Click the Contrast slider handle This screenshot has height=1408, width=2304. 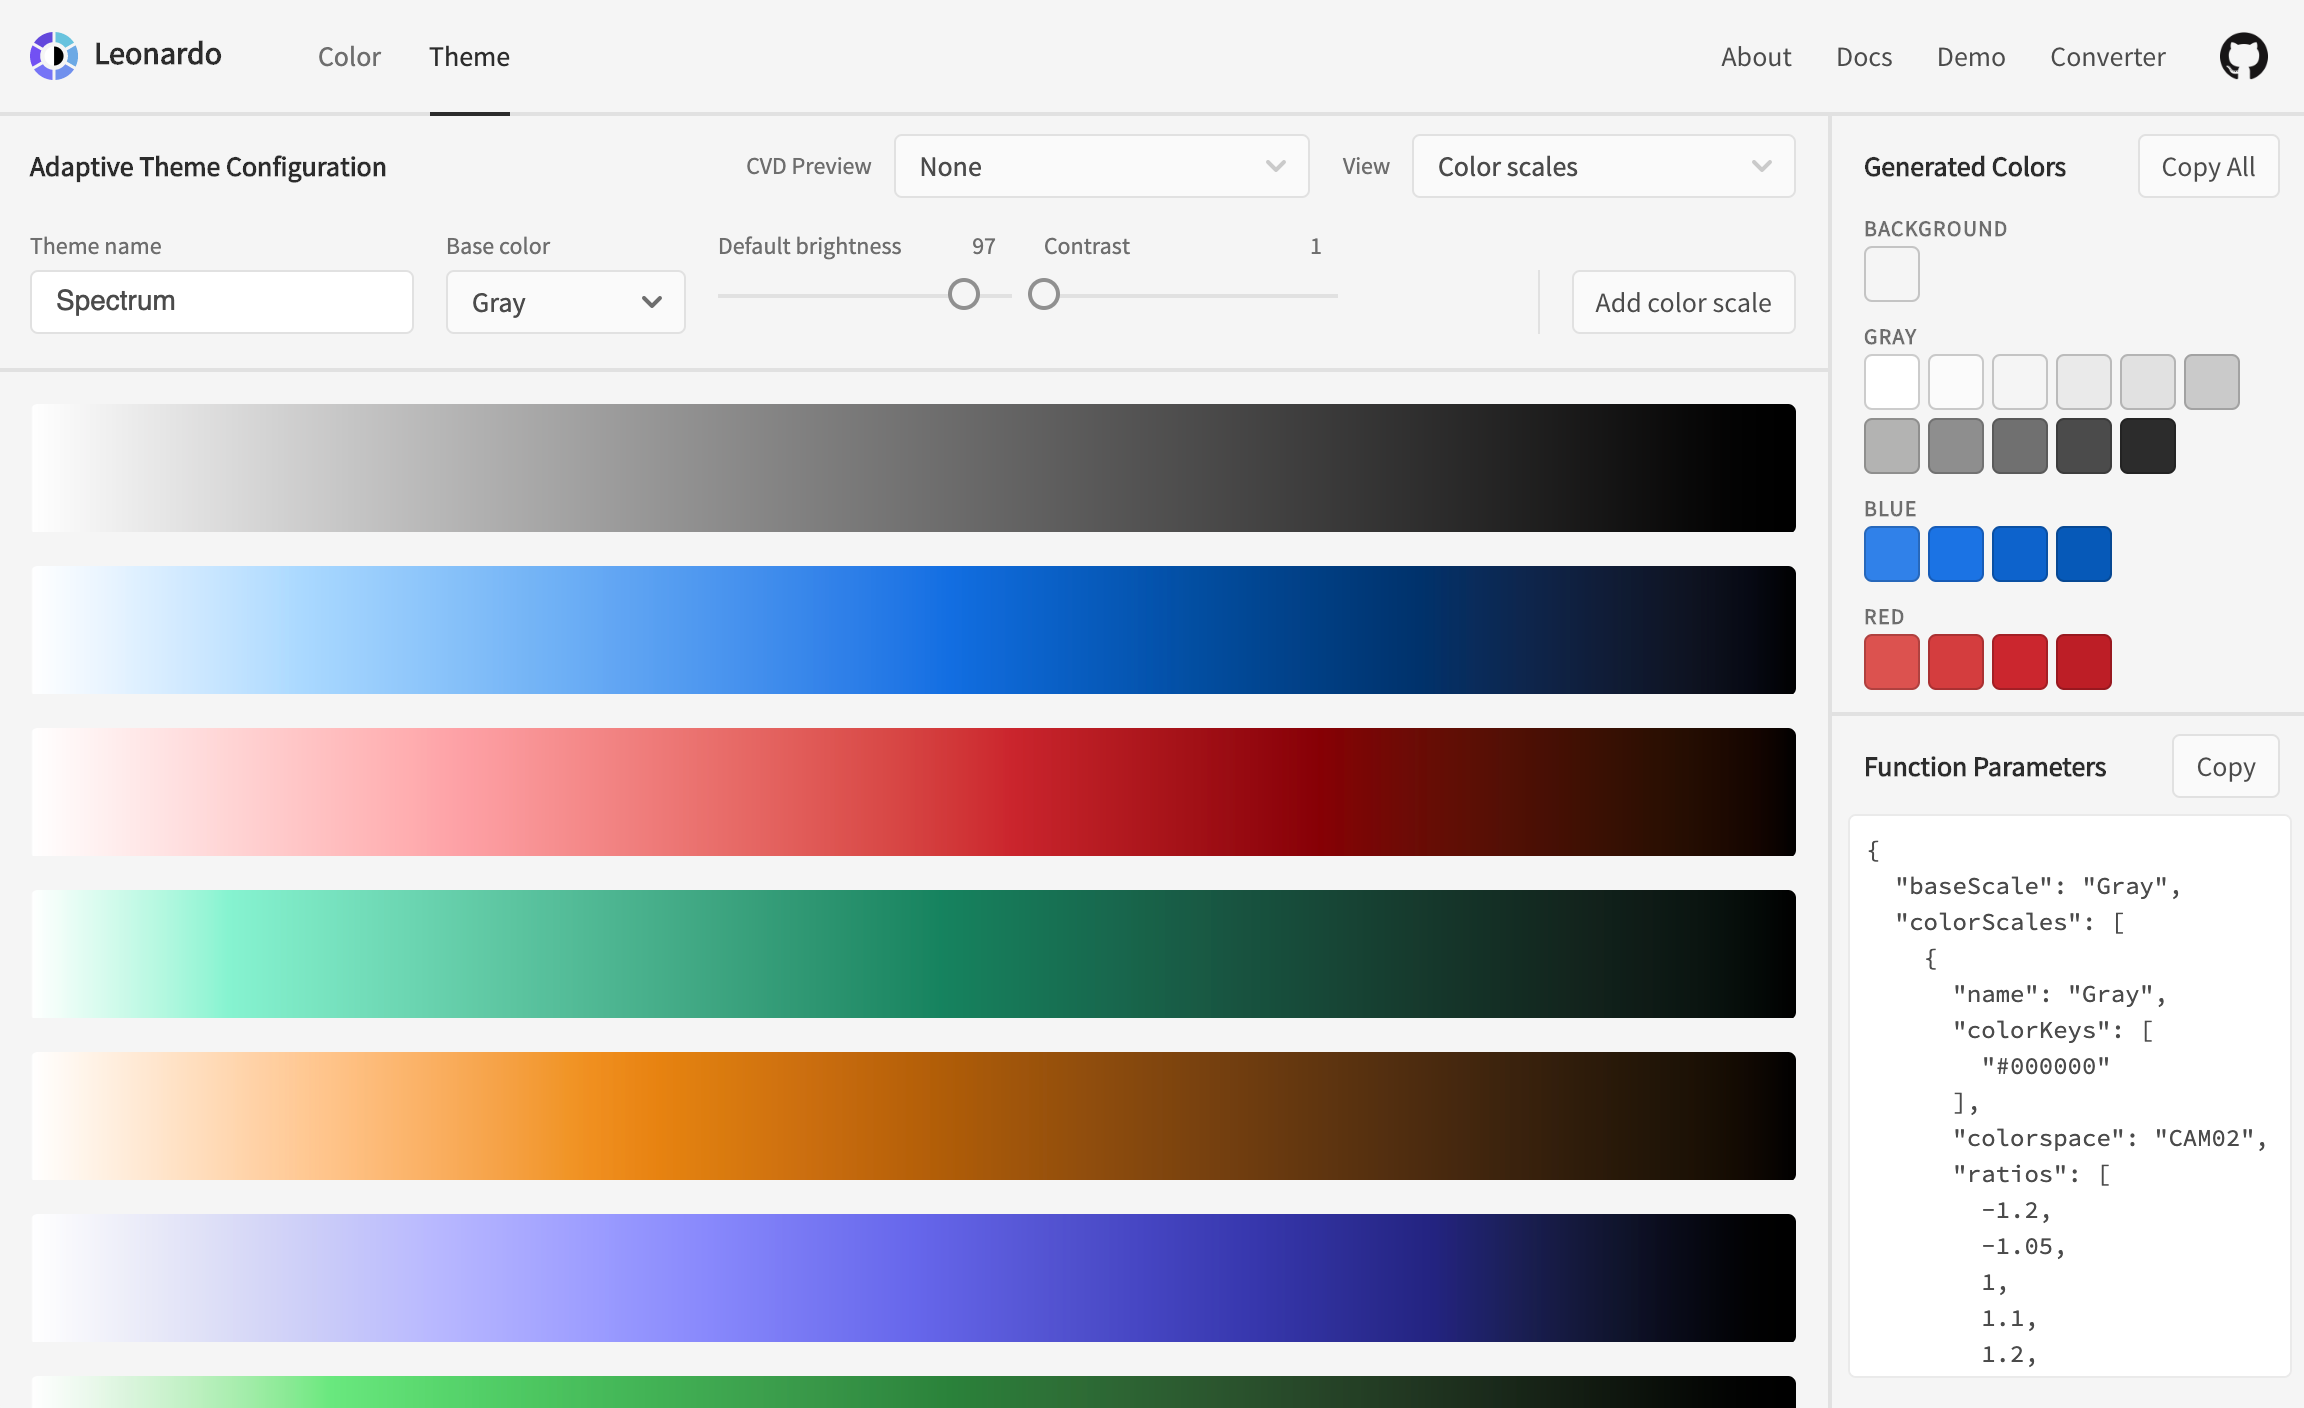1044,295
